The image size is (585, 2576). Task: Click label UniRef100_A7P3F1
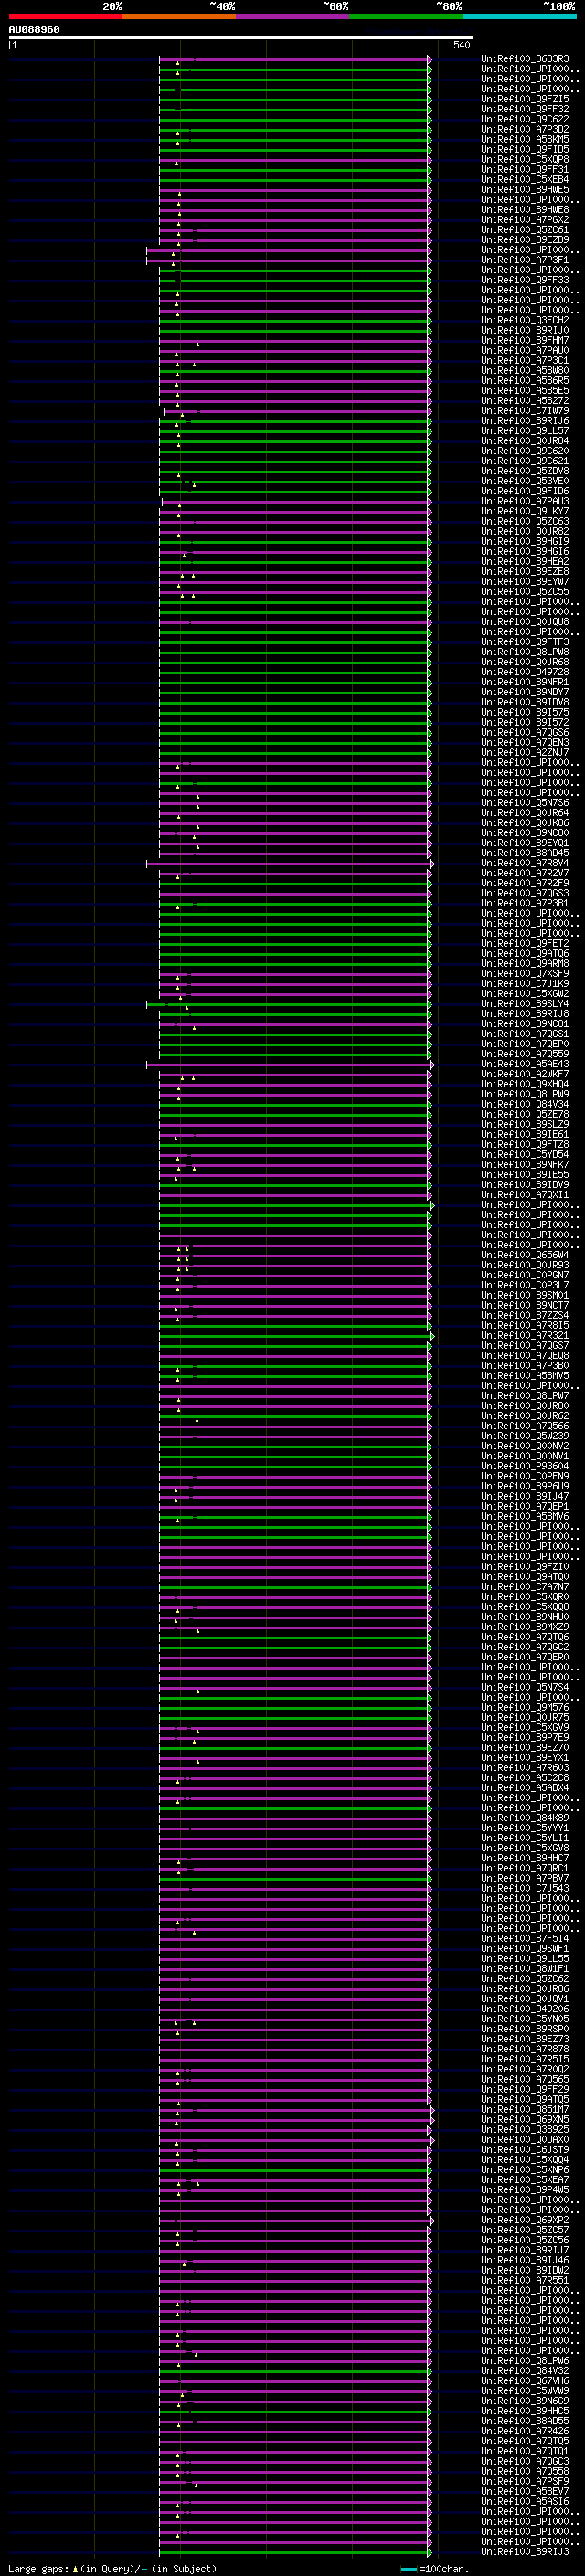pyautogui.click(x=525, y=260)
